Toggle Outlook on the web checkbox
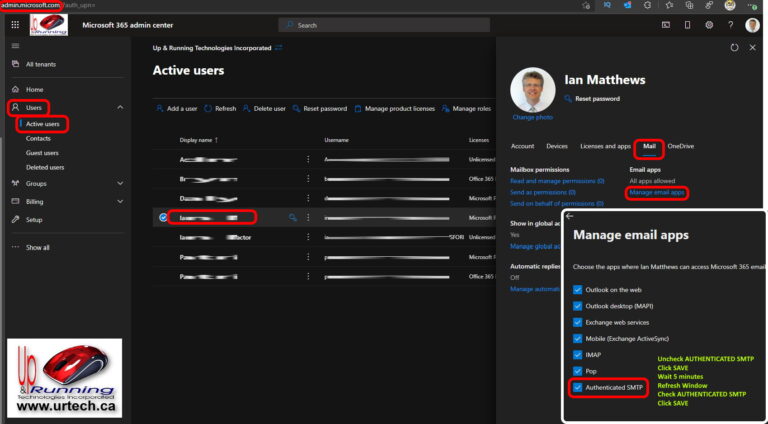 [577, 289]
